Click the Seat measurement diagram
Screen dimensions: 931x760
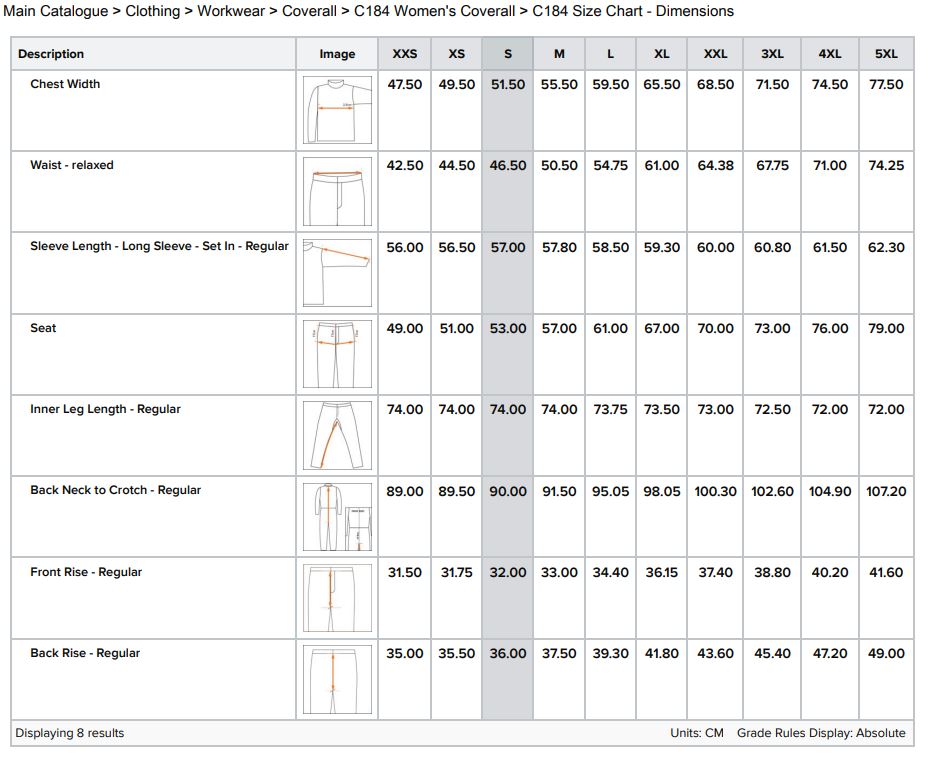point(337,354)
